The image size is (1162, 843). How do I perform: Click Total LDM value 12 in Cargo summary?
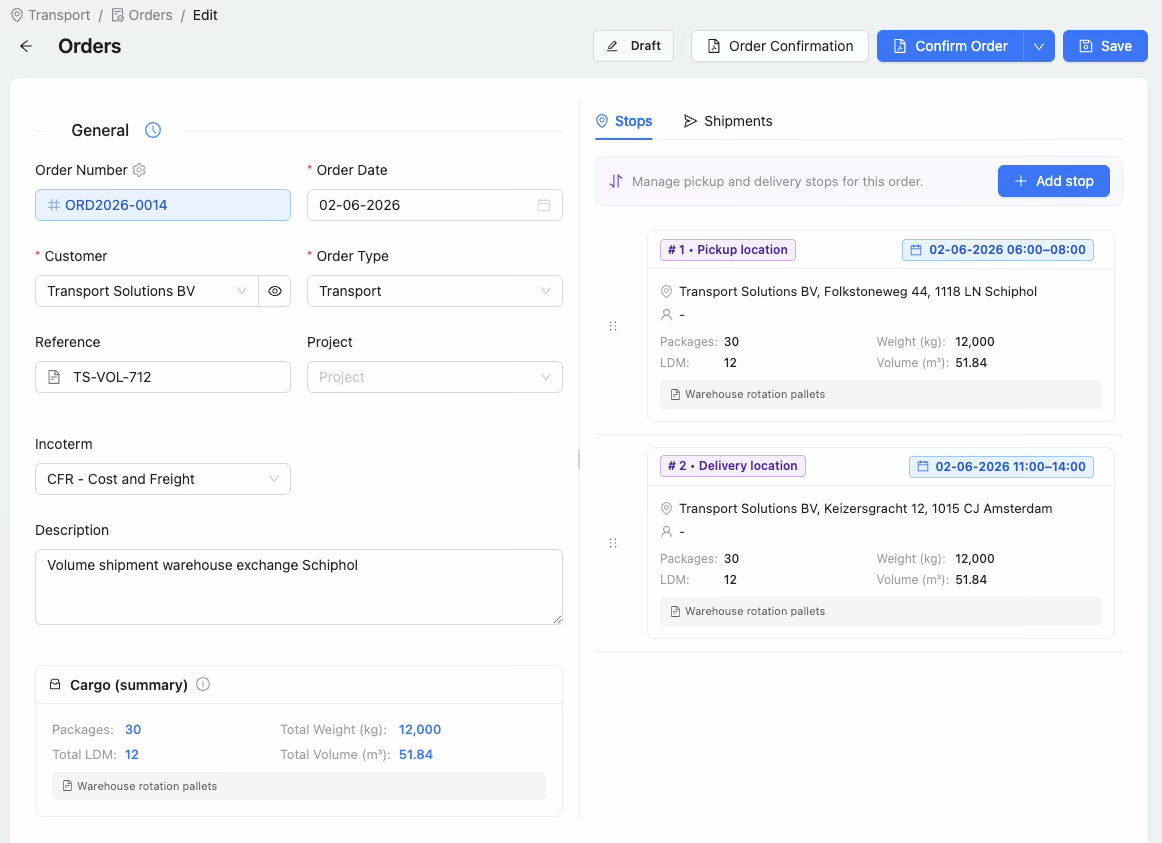(x=132, y=755)
